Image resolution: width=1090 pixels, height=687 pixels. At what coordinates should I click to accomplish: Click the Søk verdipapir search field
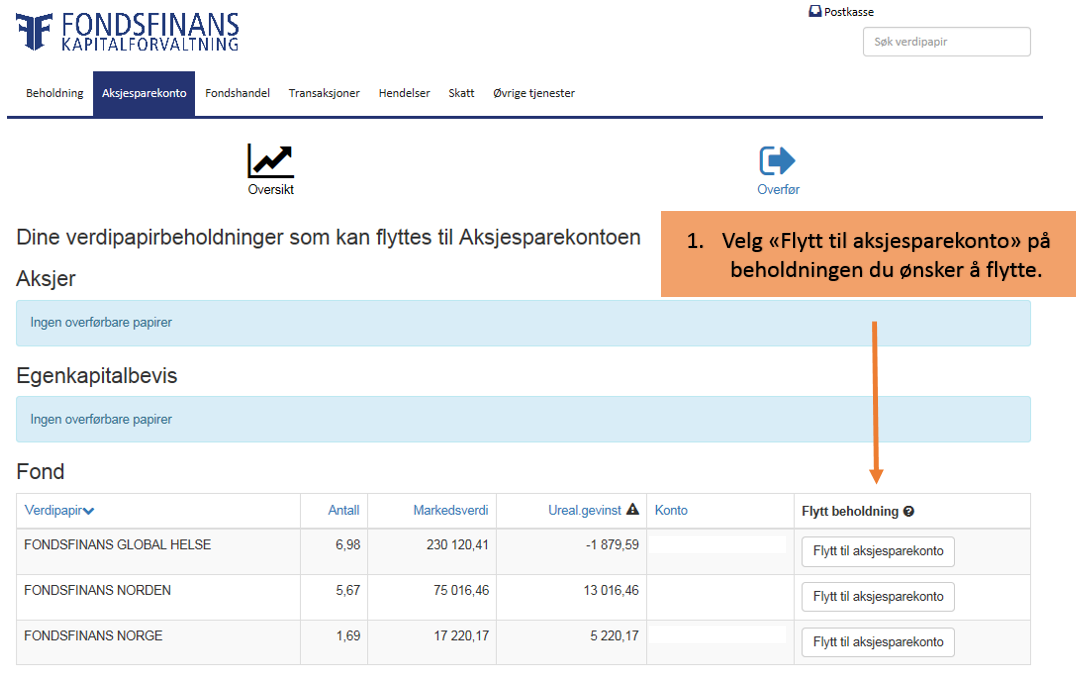click(x=946, y=42)
